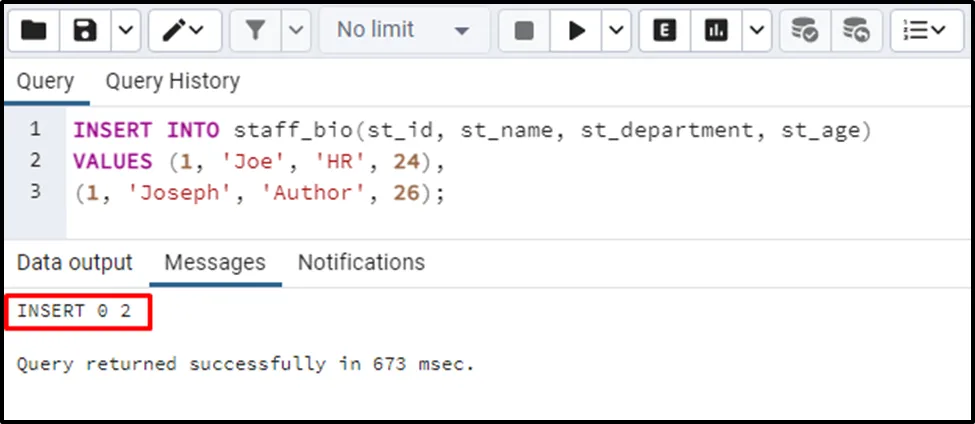Open the Notifications tab
This screenshot has width=975, height=424.
[x=361, y=262]
